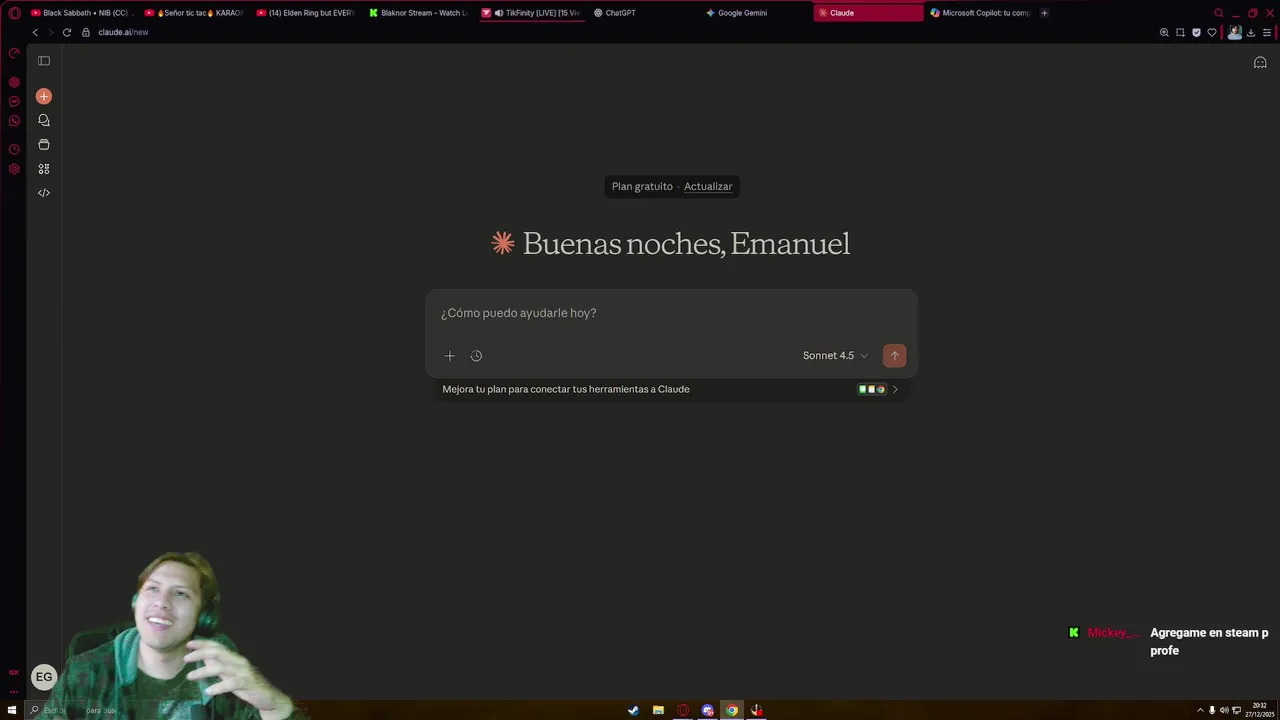The image size is (1280, 720).
Task: Click the attachment plus icon in prompt box
Action: (450, 356)
